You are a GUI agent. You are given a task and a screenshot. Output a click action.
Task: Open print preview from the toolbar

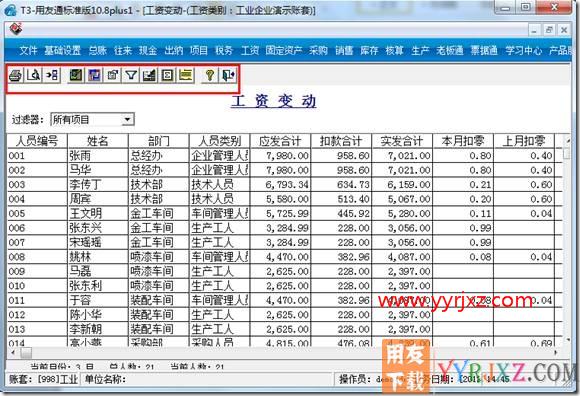[x=34, y=75]
